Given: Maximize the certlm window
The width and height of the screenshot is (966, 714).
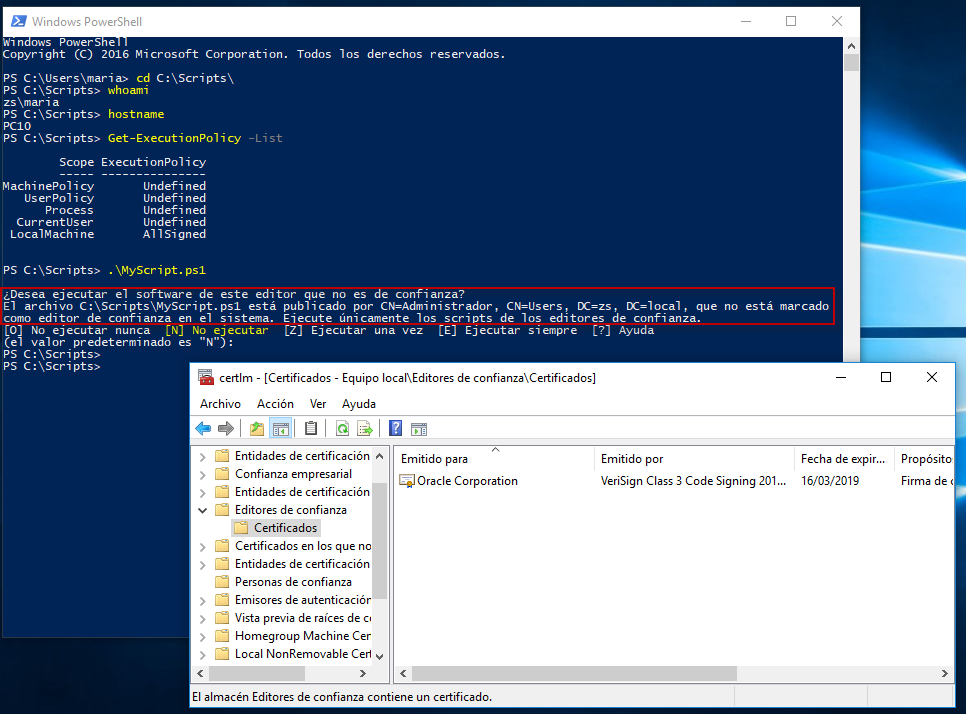Looking at the screenshot, I should point(886,377).
